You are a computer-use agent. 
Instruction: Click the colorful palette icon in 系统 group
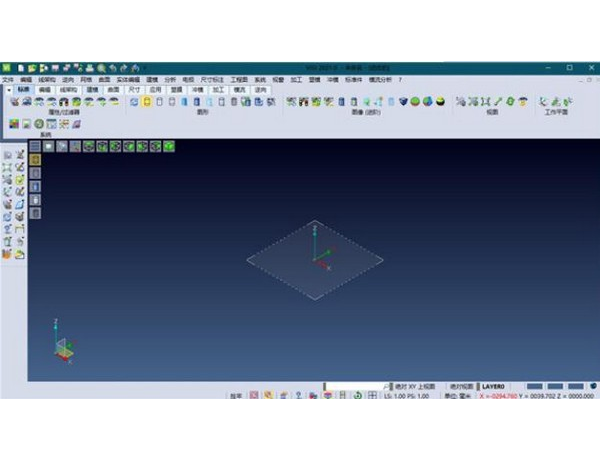click(14, 124)
